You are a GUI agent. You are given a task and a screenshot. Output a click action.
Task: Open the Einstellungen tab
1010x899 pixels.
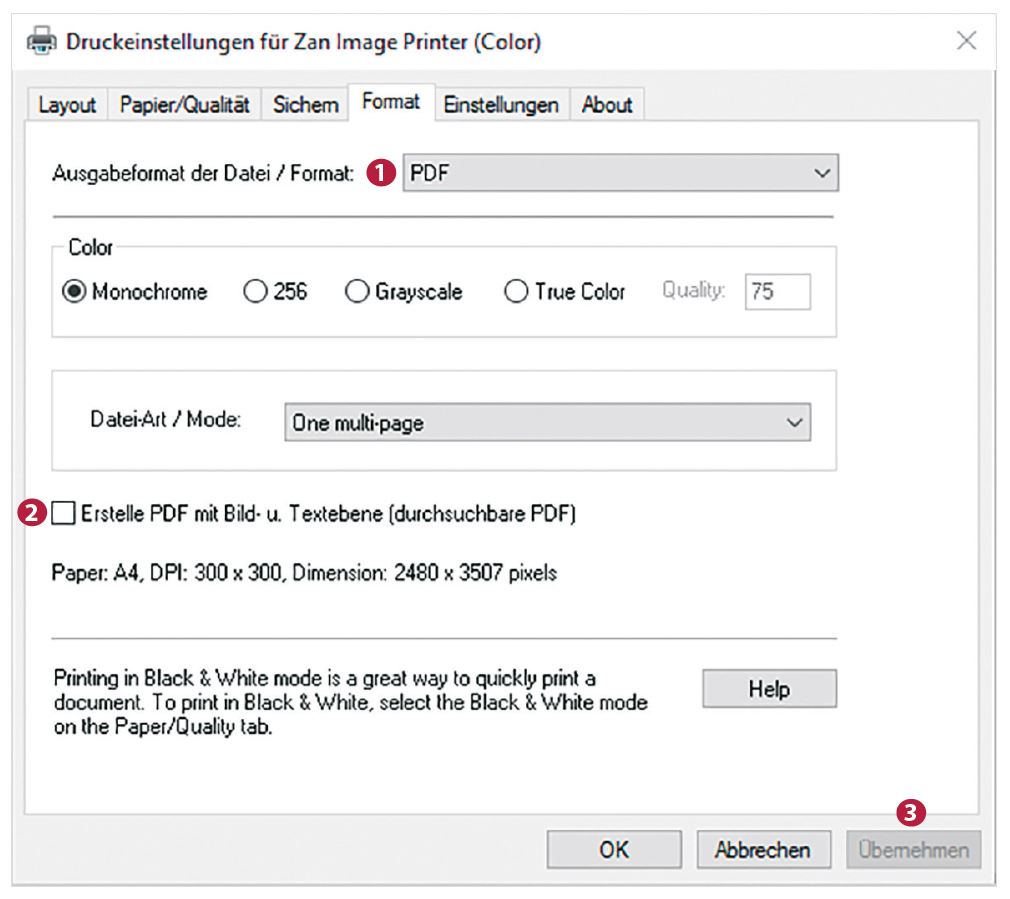pos(501,105)
